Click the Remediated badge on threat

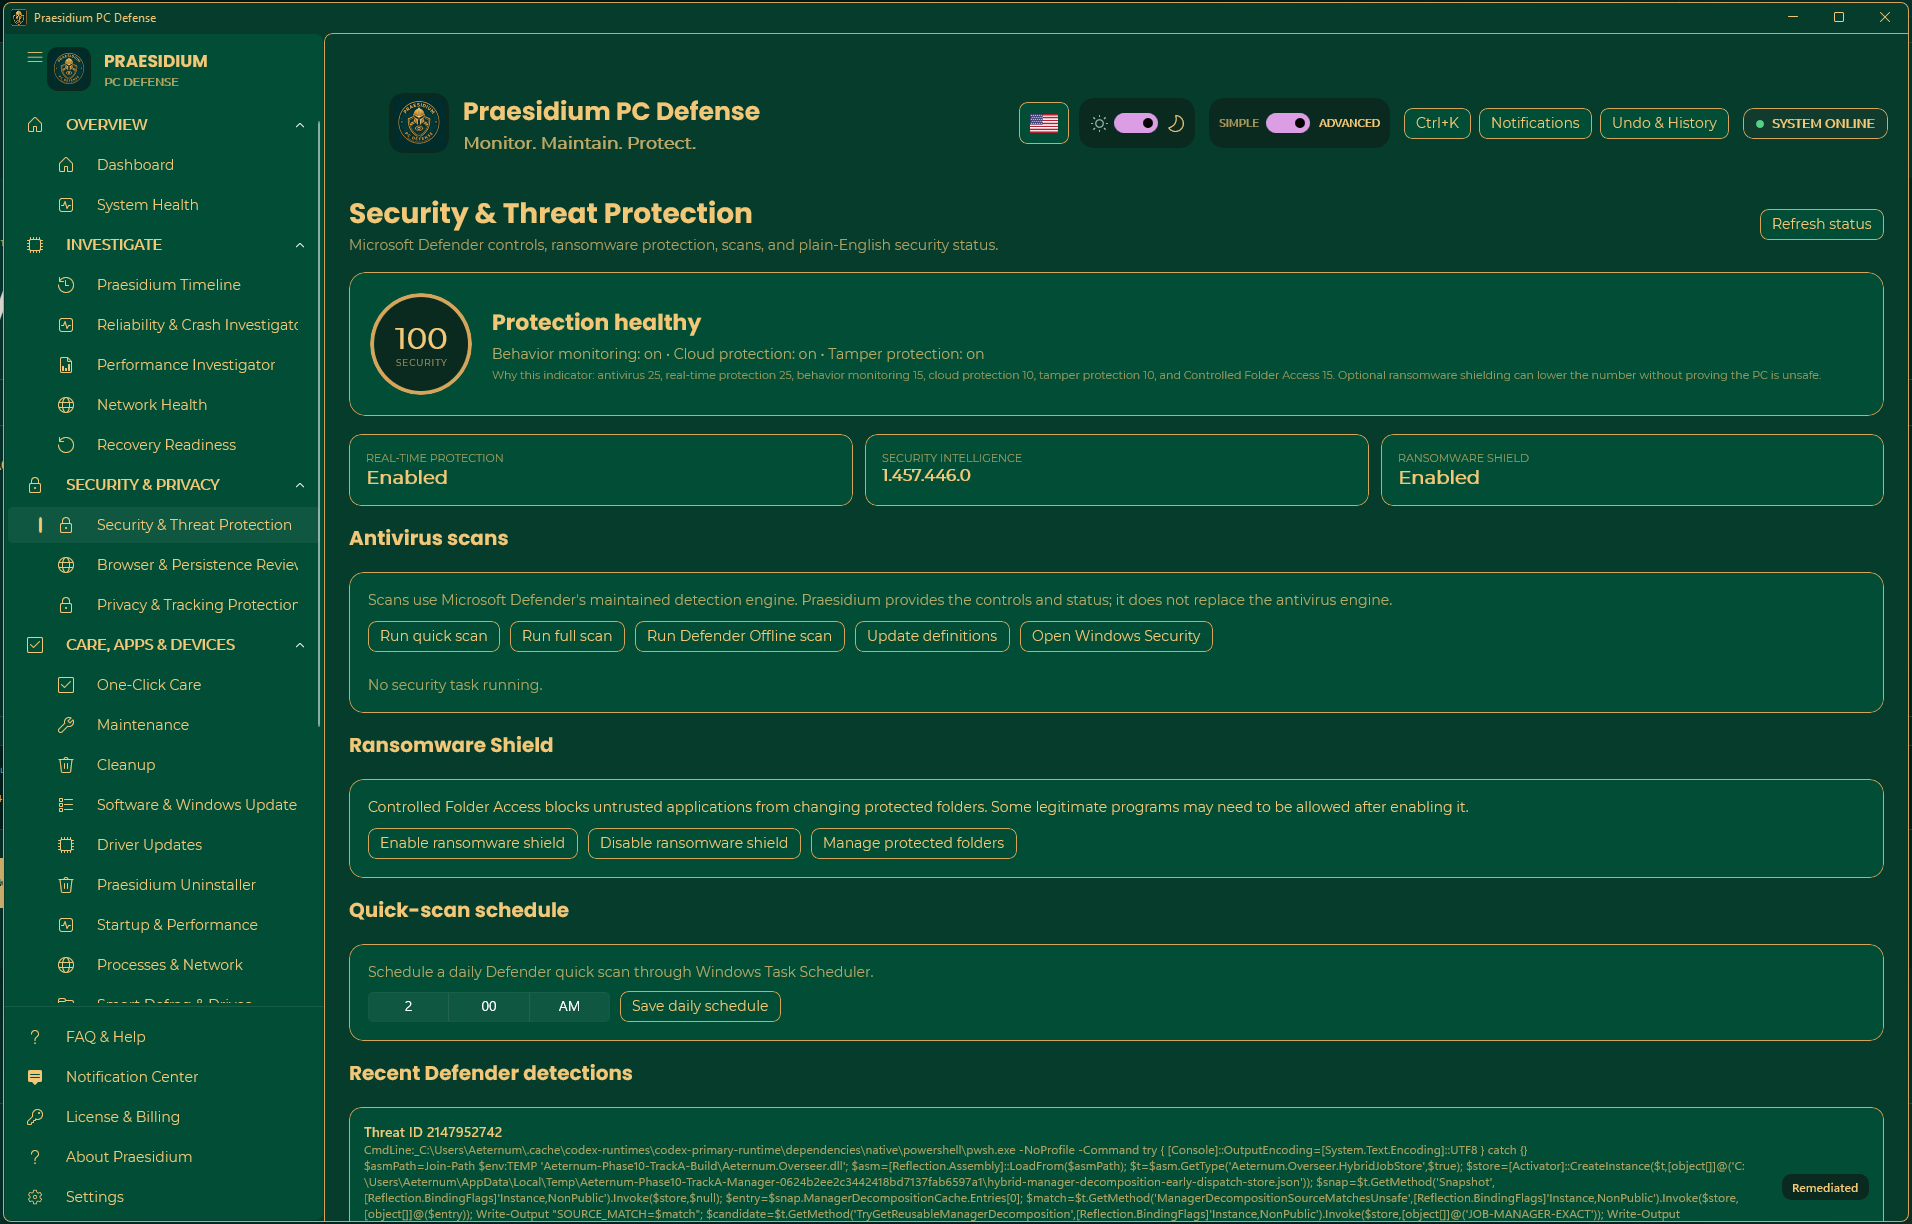[x=1825, y=1188]
